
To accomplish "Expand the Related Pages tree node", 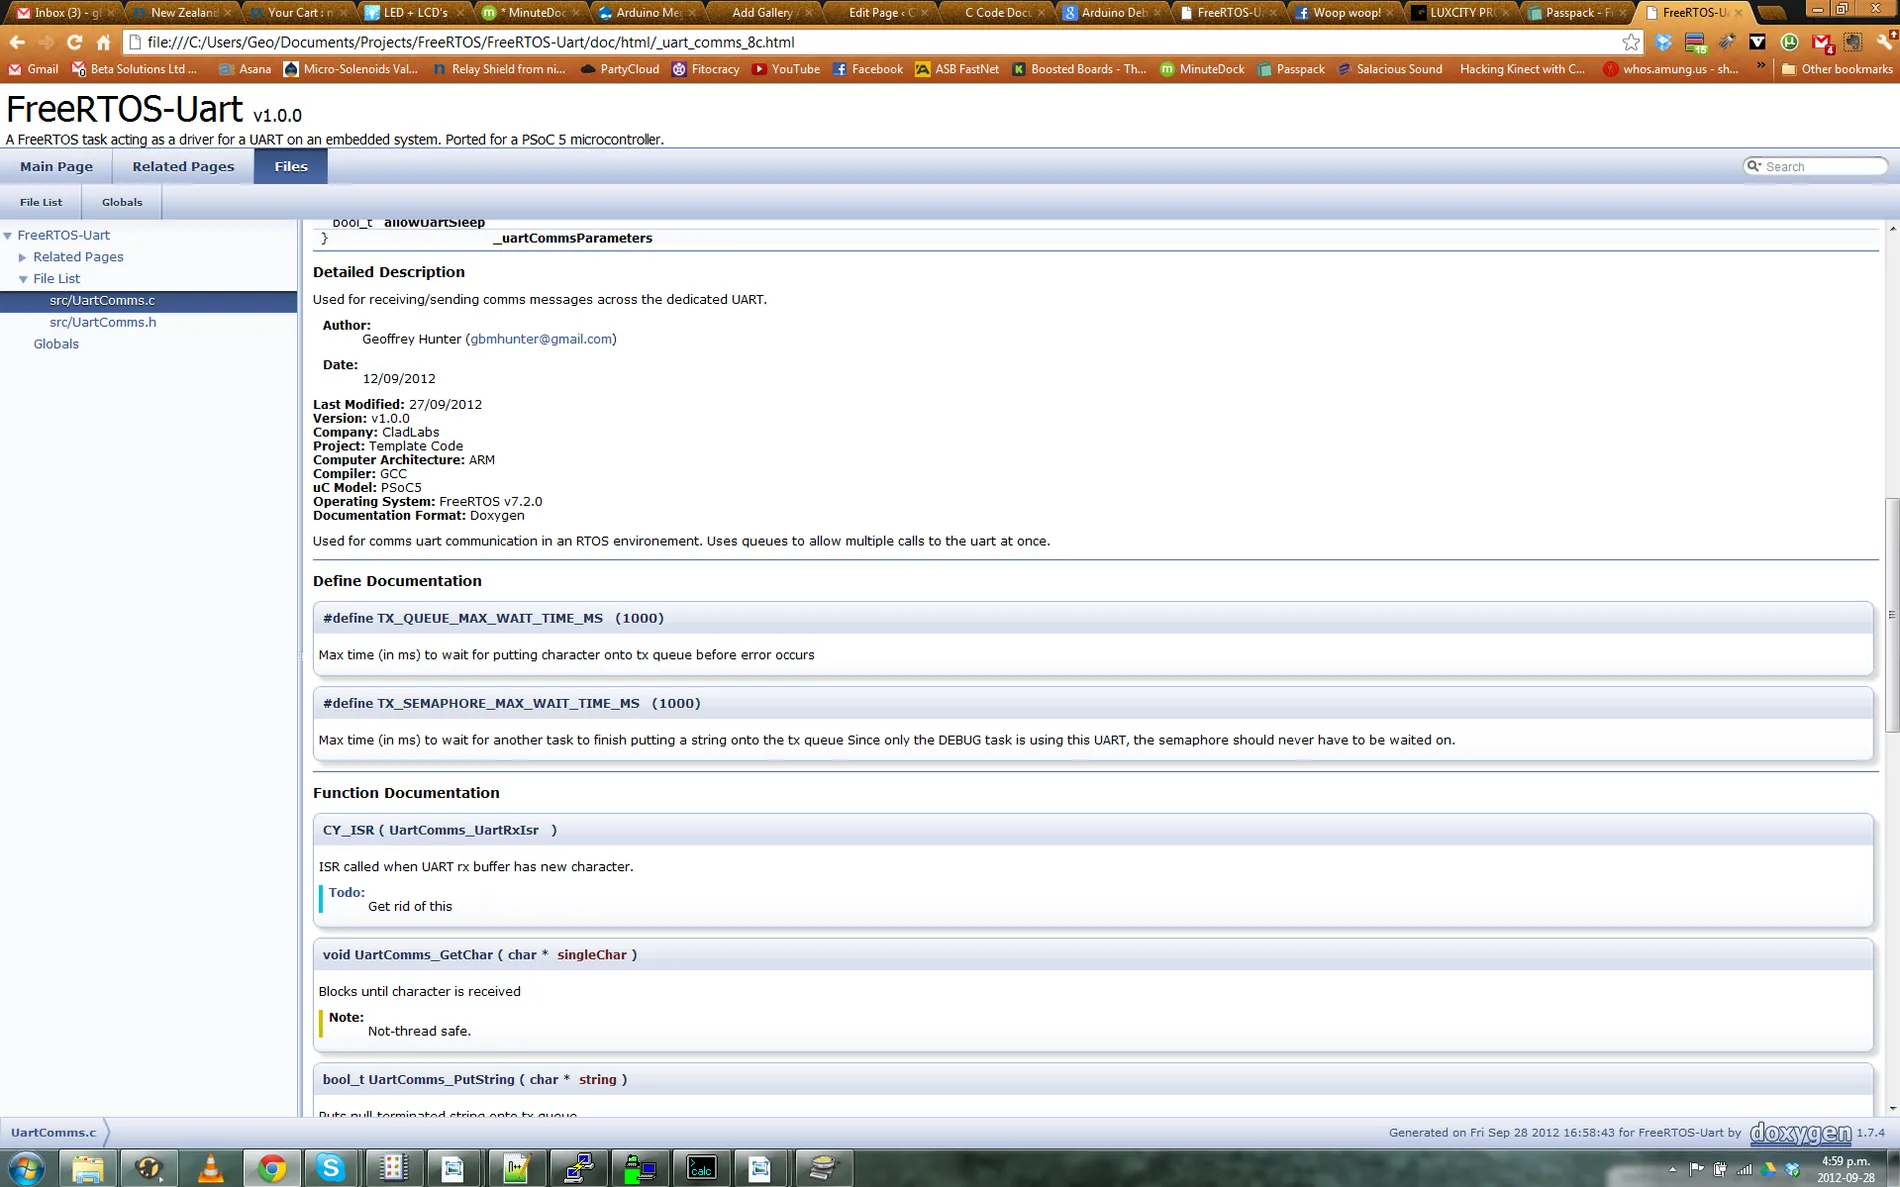I will click(23, 257).
